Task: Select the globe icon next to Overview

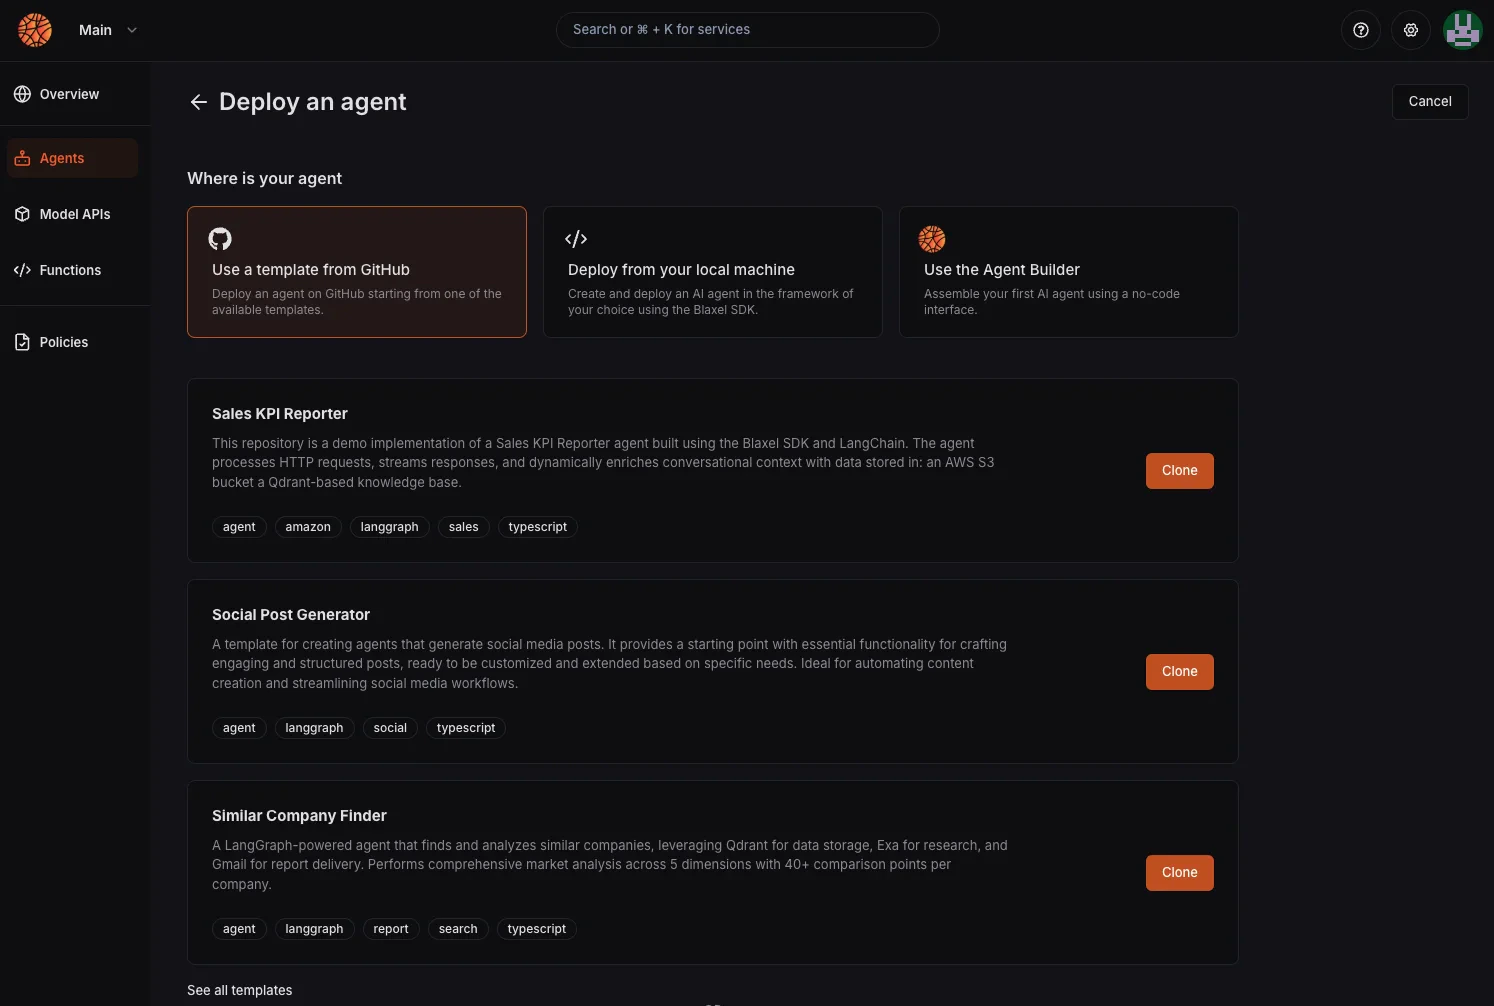Action: tap(22, 93)
